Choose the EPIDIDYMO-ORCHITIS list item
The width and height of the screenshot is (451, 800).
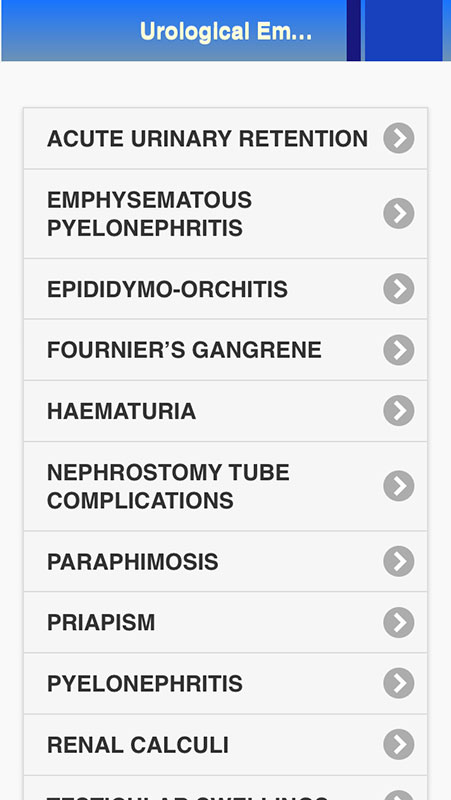225,289
